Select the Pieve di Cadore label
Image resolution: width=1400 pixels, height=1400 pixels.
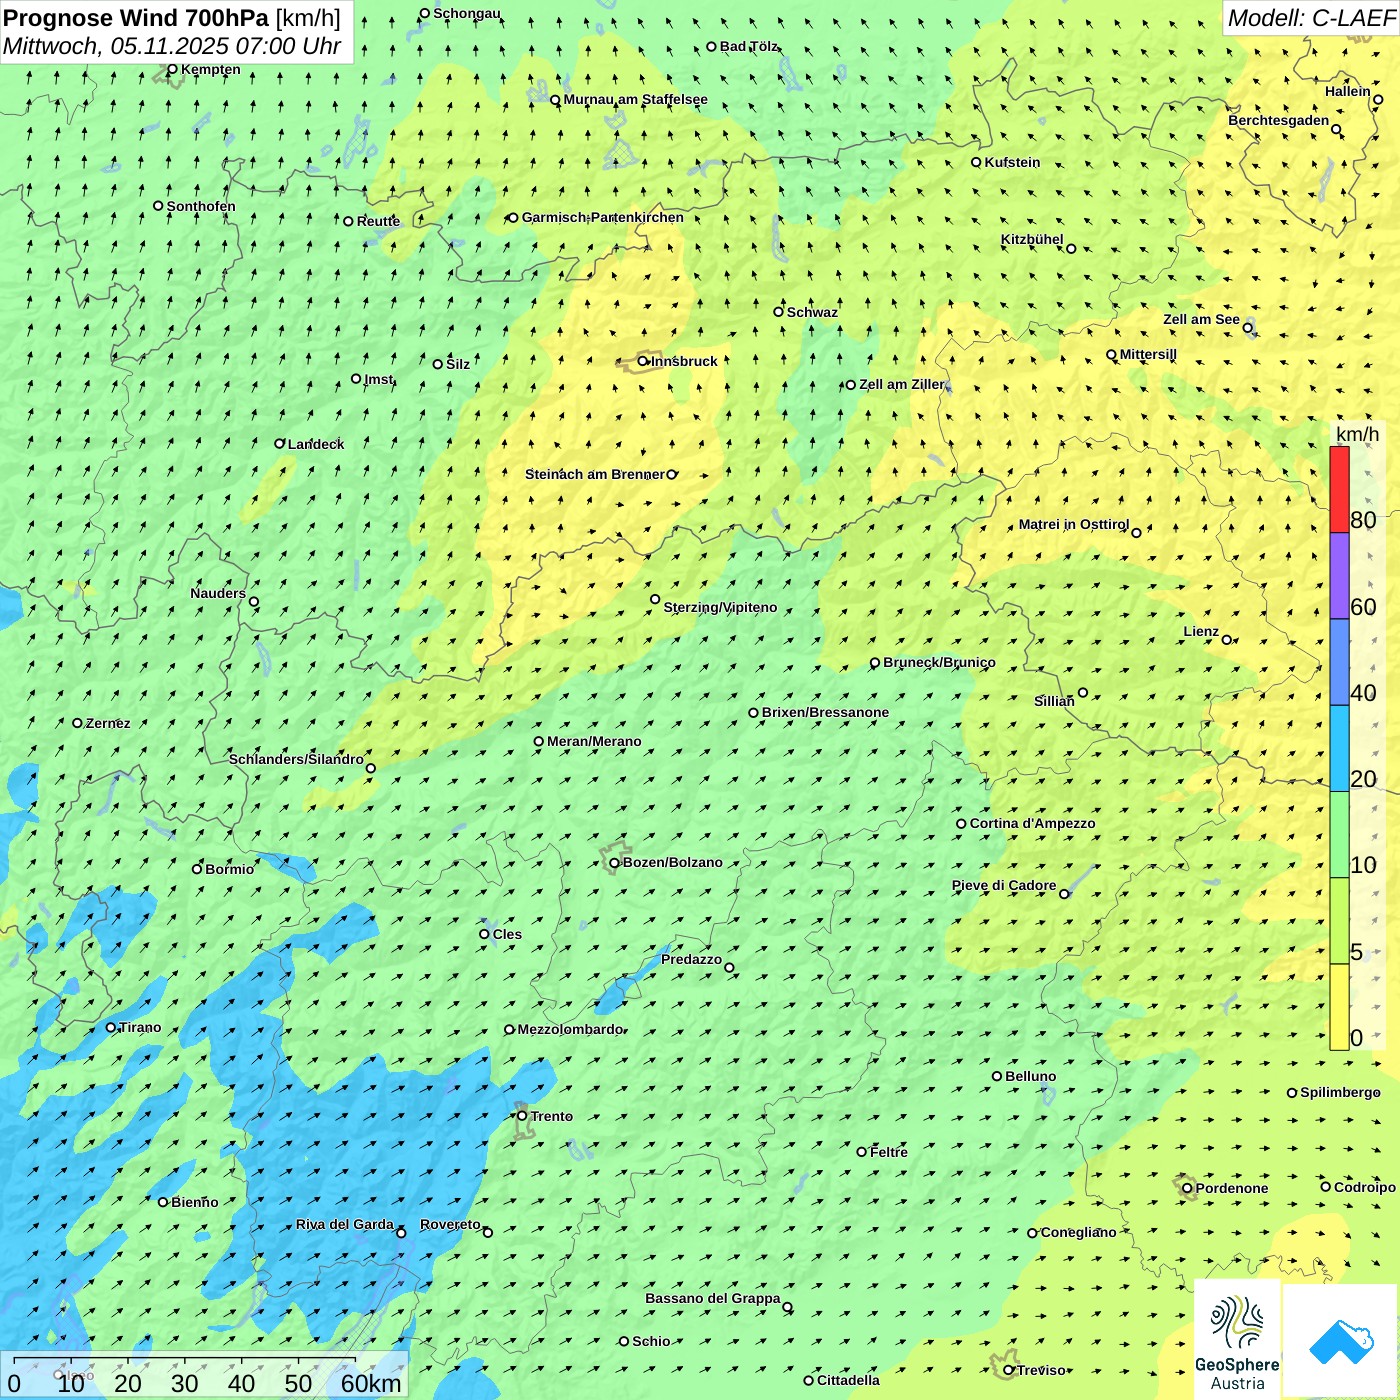1004,886
